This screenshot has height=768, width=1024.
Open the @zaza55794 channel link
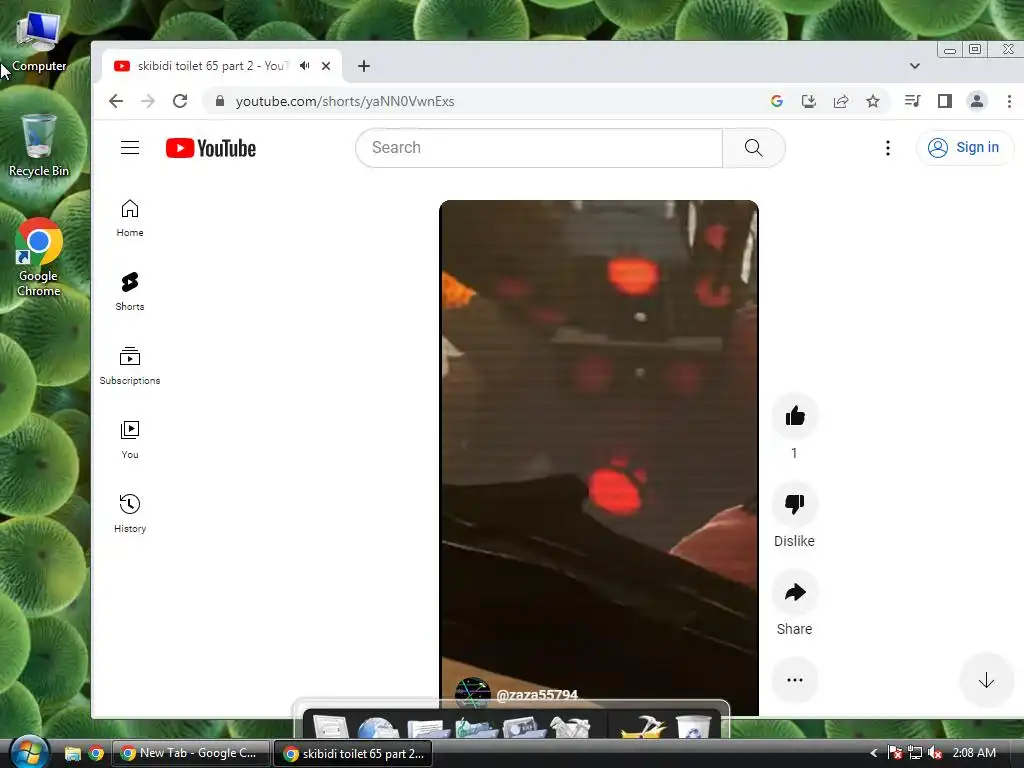537,695
